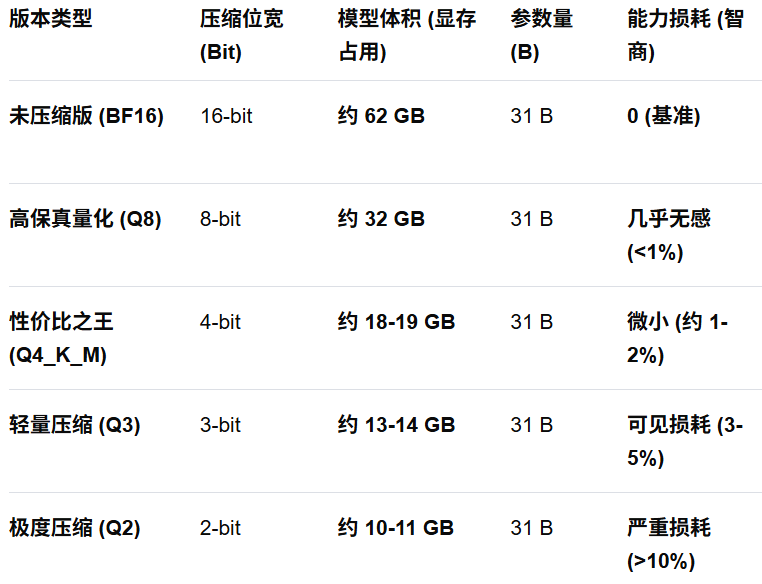762x584 pixels.
Task: Click the 能力损耗 (智商) column header
Action: click(685, 36)
